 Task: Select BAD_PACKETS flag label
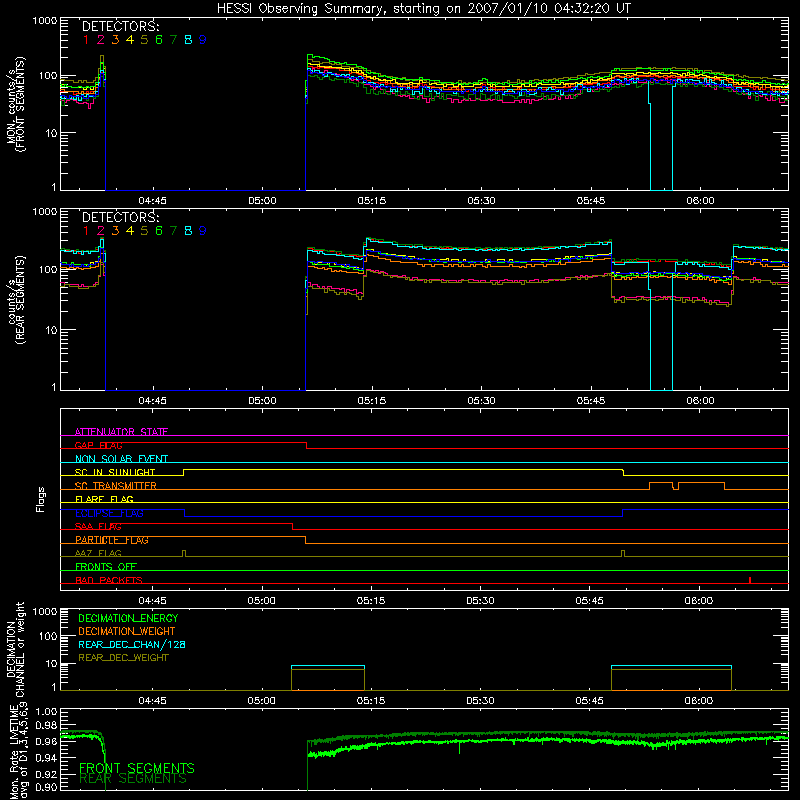[x=109, y=580]
